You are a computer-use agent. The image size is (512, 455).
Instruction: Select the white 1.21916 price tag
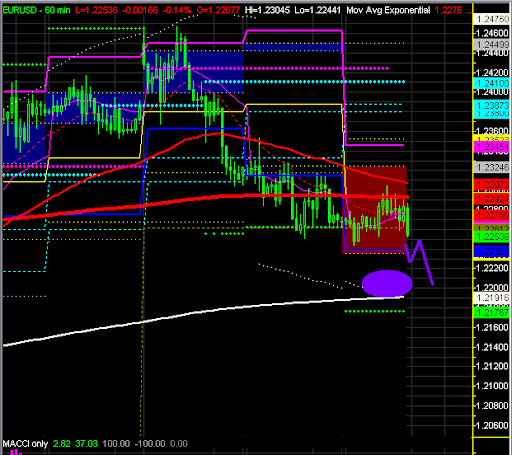492,298
